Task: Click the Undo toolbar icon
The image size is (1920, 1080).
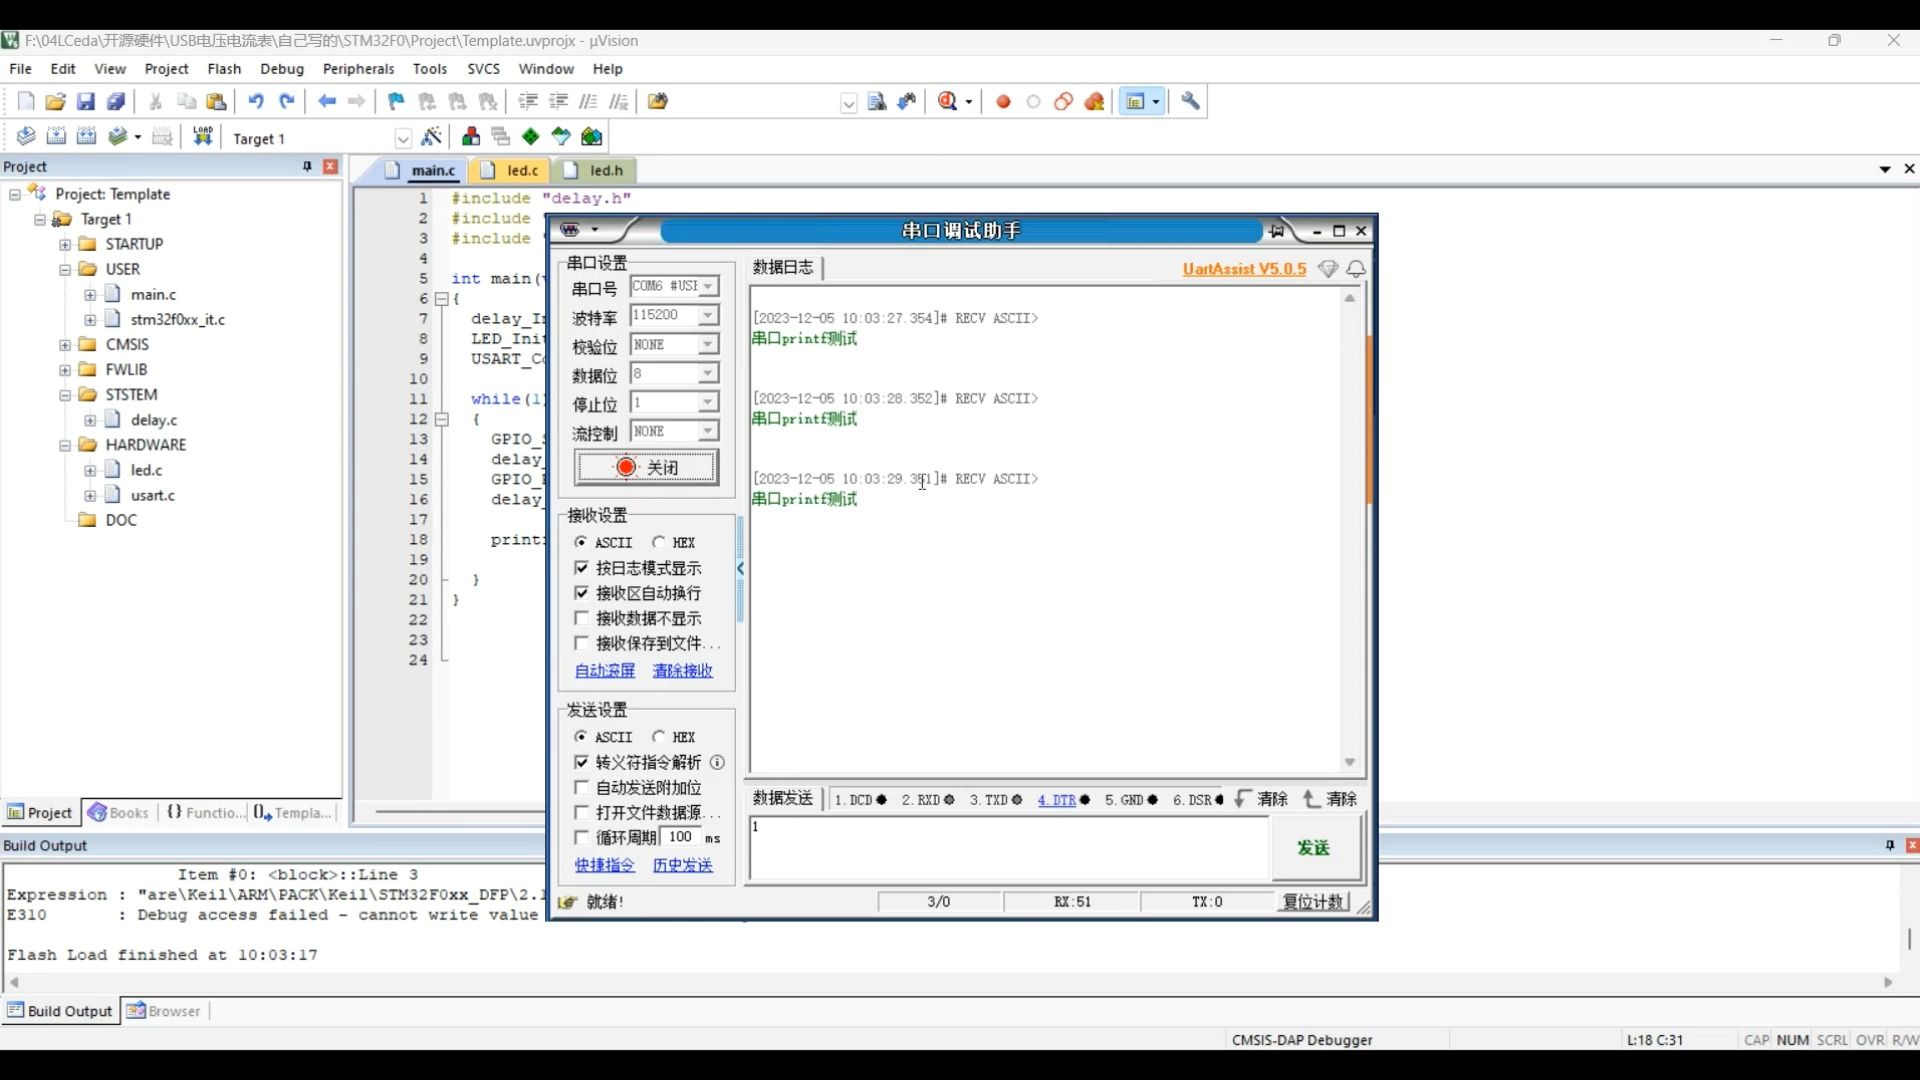Action: 256,102
